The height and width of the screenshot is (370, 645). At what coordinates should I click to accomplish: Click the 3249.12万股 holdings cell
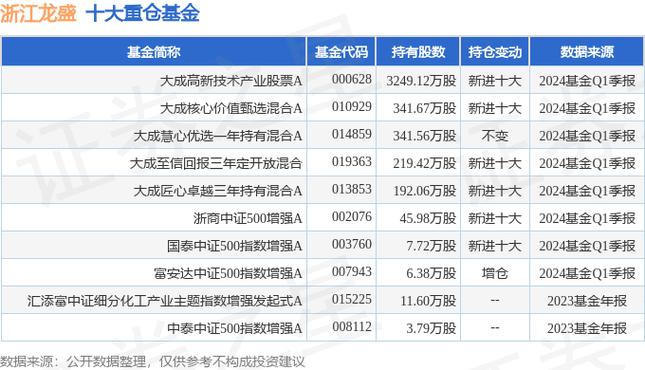[x=421, y=81]
